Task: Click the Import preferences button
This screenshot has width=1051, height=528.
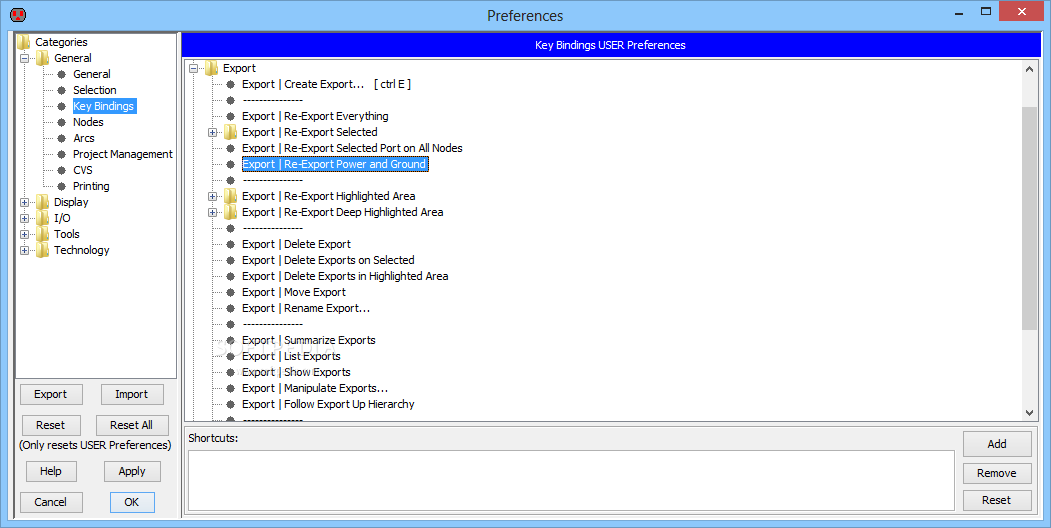Action: [132, 394]
